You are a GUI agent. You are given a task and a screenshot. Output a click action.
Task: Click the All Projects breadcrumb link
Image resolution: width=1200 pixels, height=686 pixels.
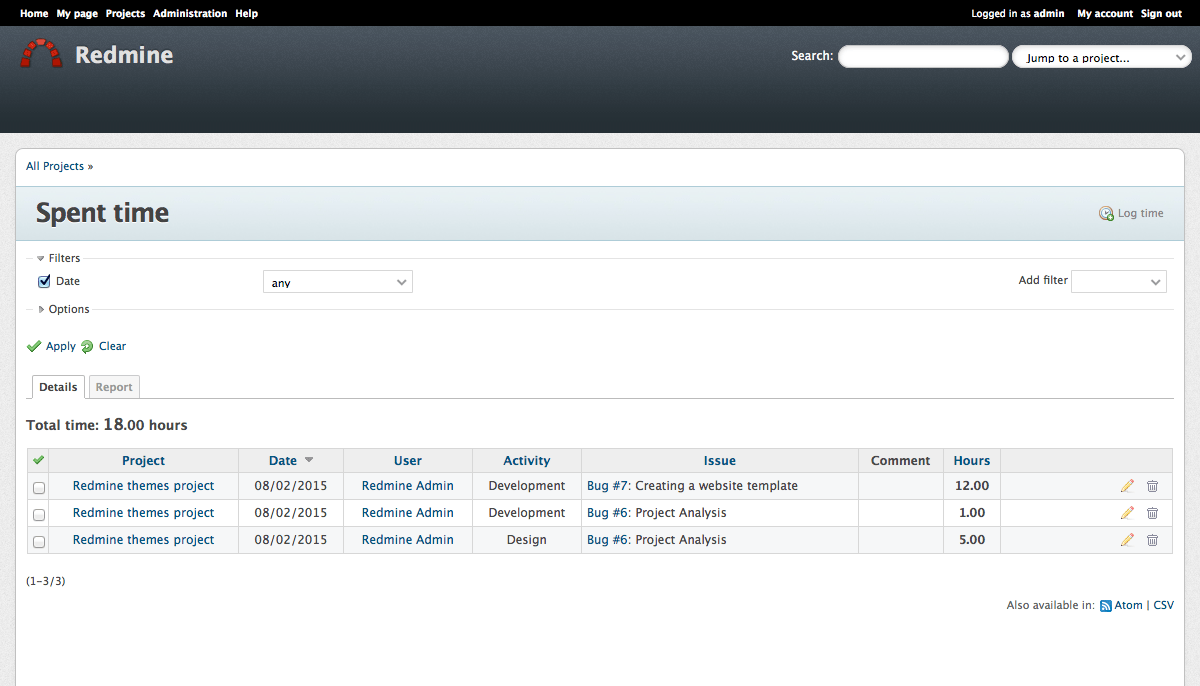point(55,166)
